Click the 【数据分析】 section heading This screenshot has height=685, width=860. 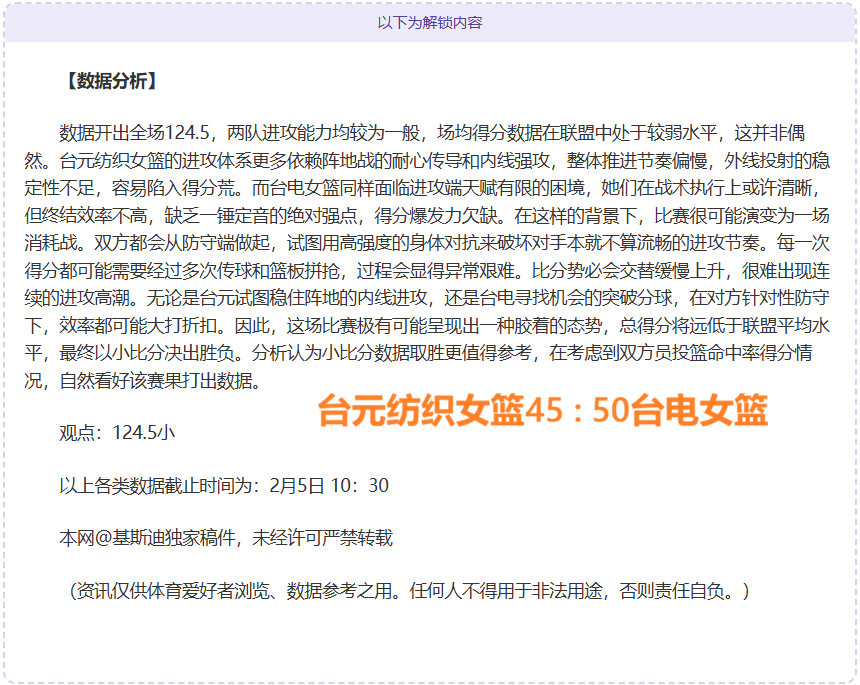point(109,81)
